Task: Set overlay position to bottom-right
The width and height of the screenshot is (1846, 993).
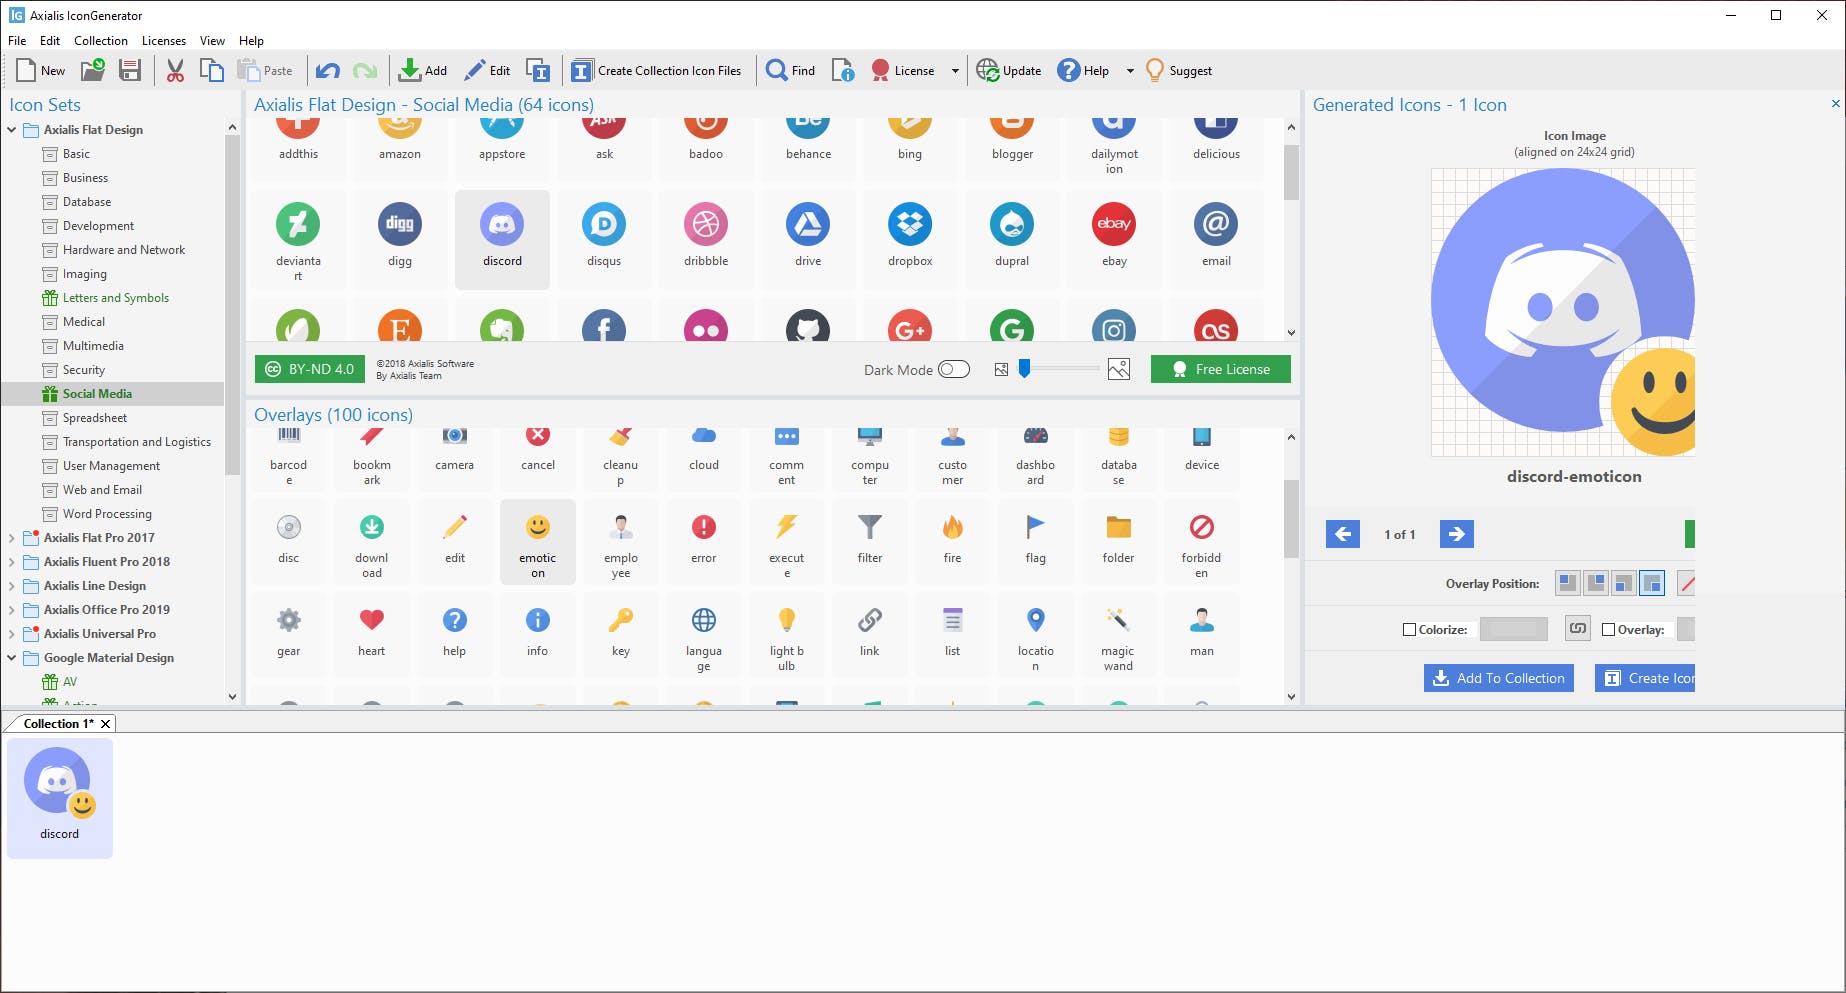Action: pyautogui.click(x=1652, y=583)
